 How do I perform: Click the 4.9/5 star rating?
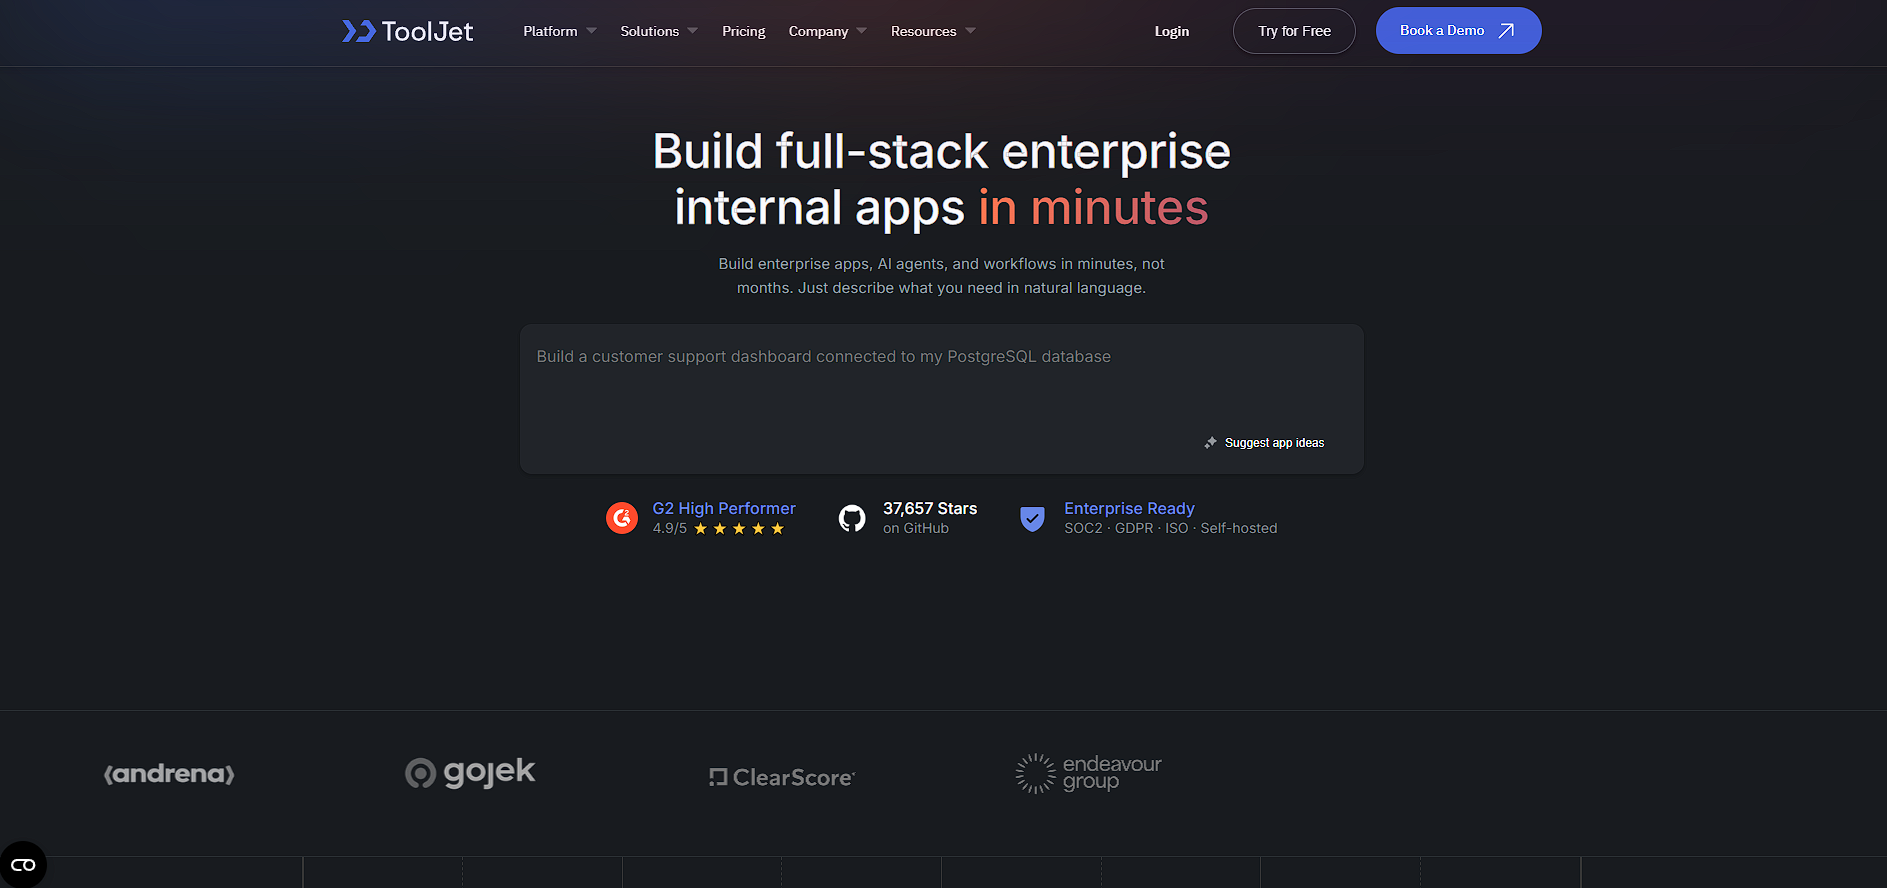tap(718, 528)
